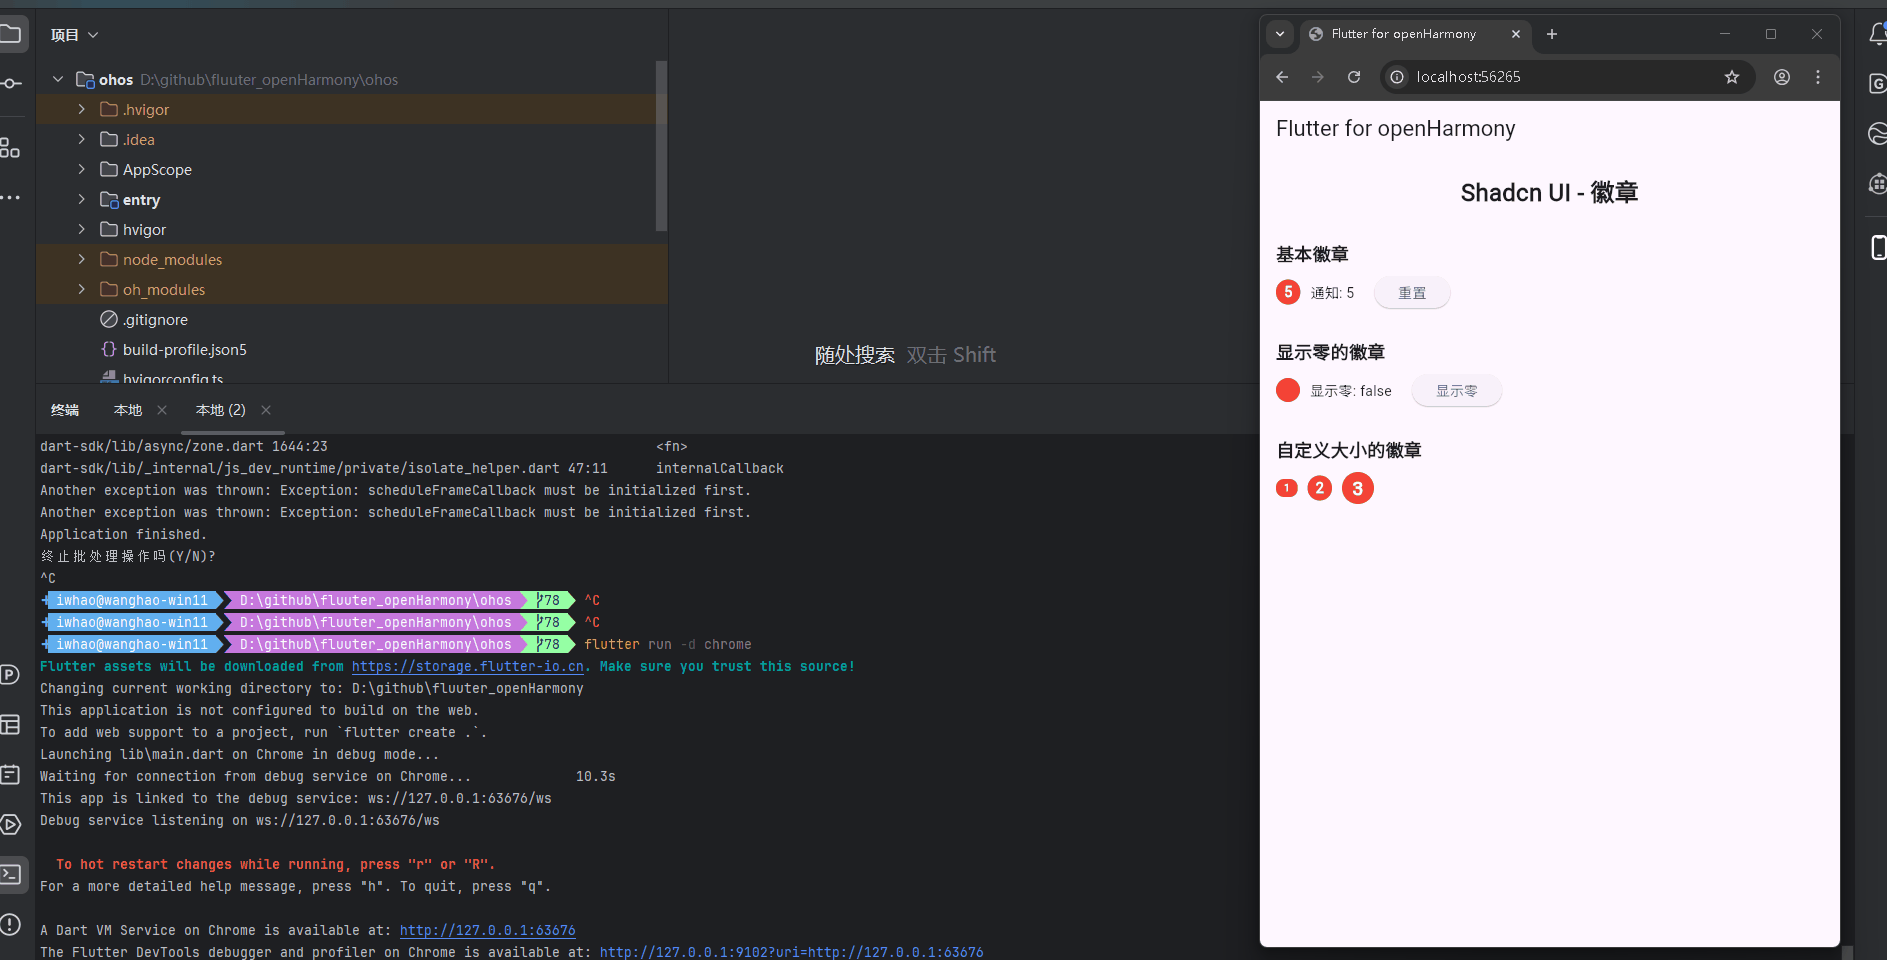Screen dimensions: 1887x960
Task: Click the 通知: 5 label
Action: point(1333,293)
